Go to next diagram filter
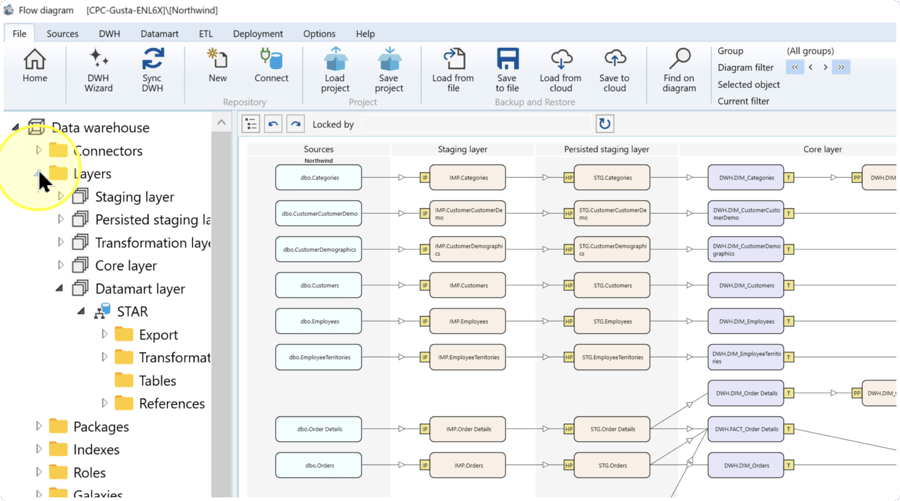Screen dimensions: 900x501 tap(825, 67)
